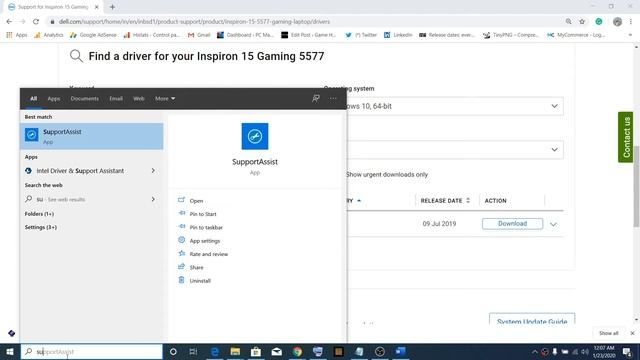Viewport: 640px width, 360px height.
Task: Expand arrow next to Intel Driver & Support Assistant
Action: [153, 171]
